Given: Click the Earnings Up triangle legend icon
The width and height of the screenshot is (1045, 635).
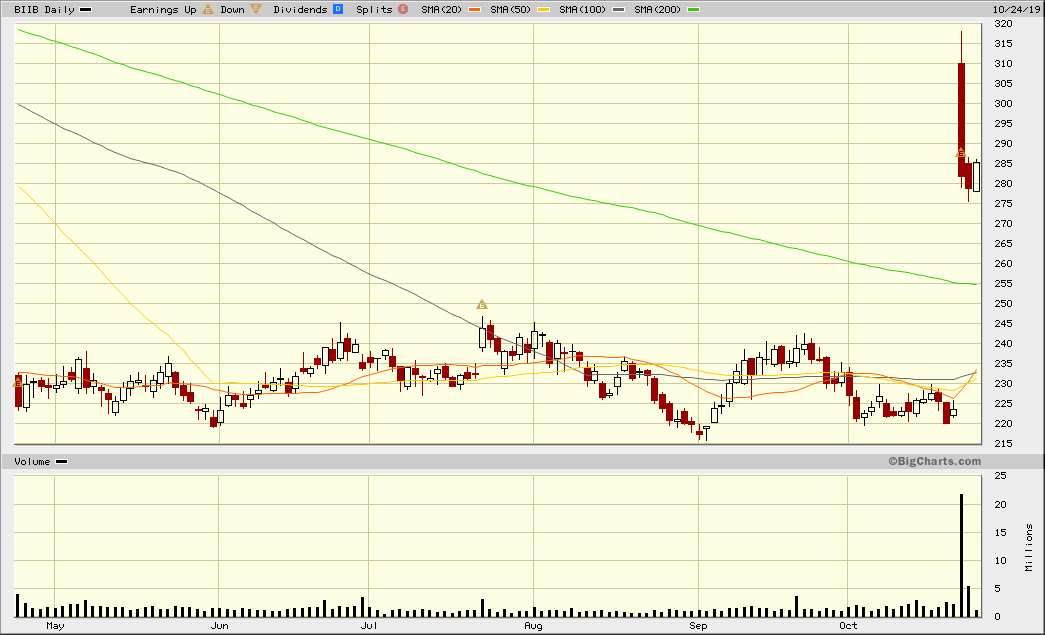Looking at the screenshot, I should 208,9.
